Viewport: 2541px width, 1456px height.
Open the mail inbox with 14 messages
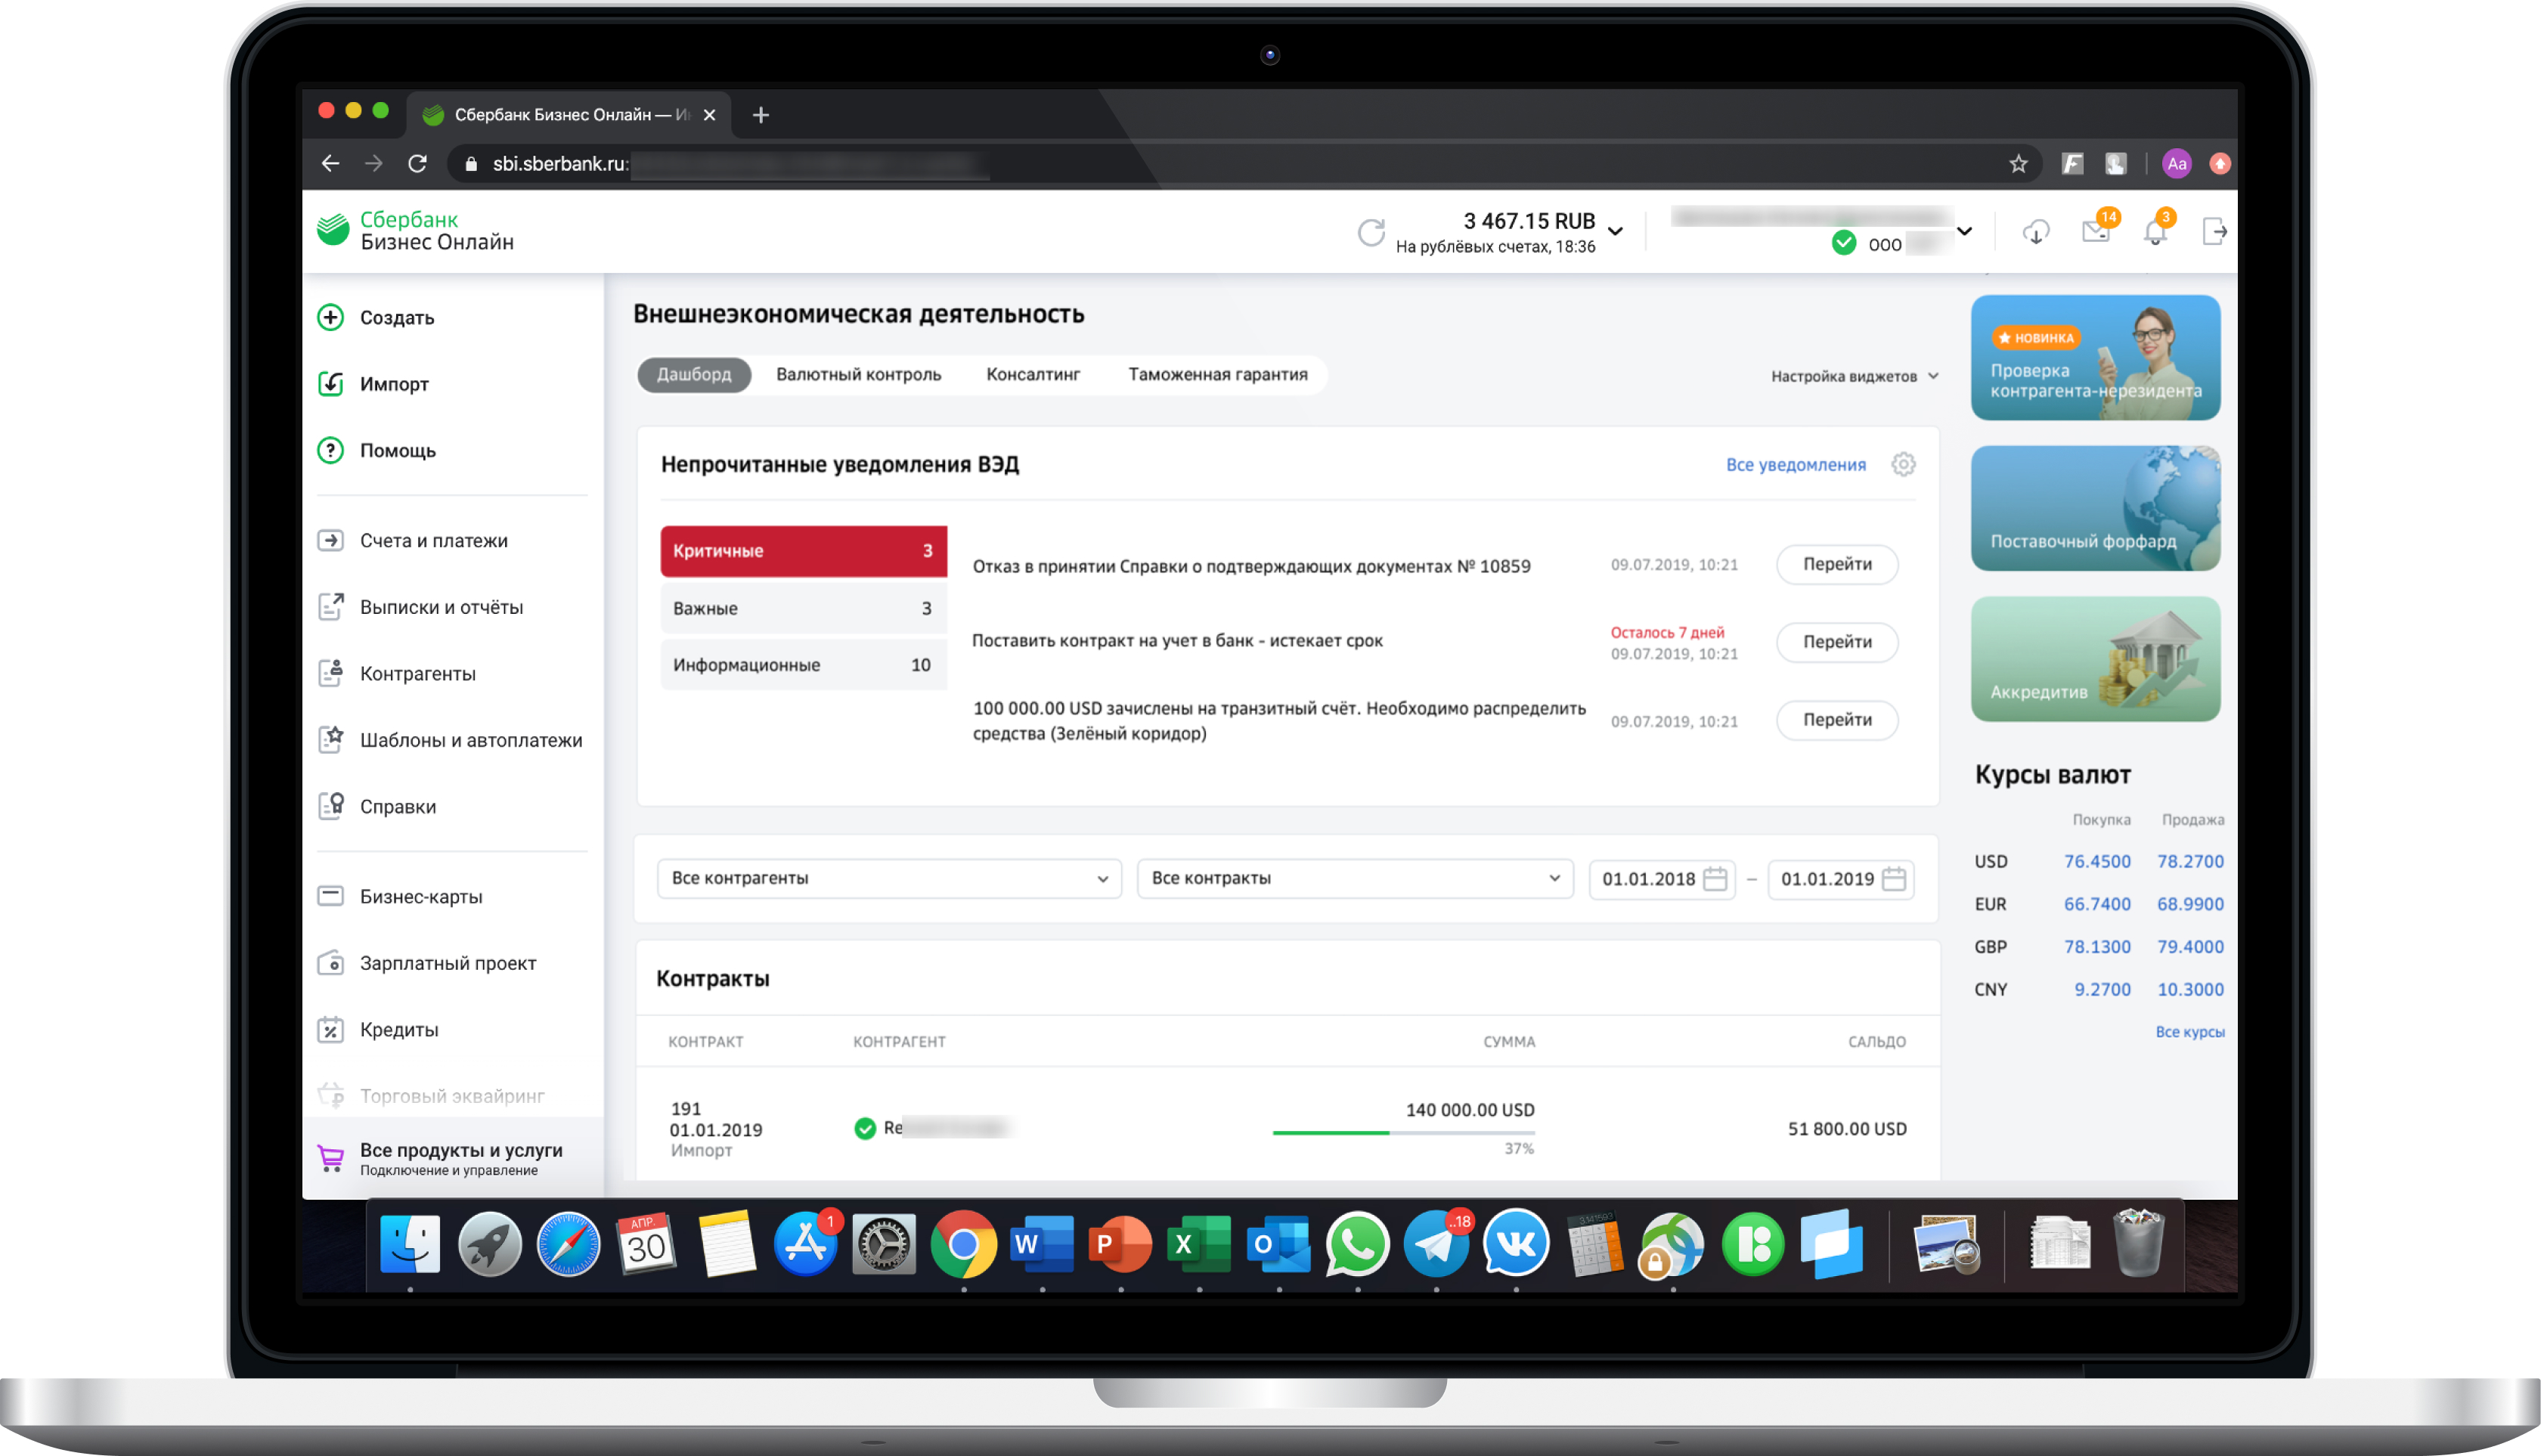pyautogui.click(x=2096, y=232)
